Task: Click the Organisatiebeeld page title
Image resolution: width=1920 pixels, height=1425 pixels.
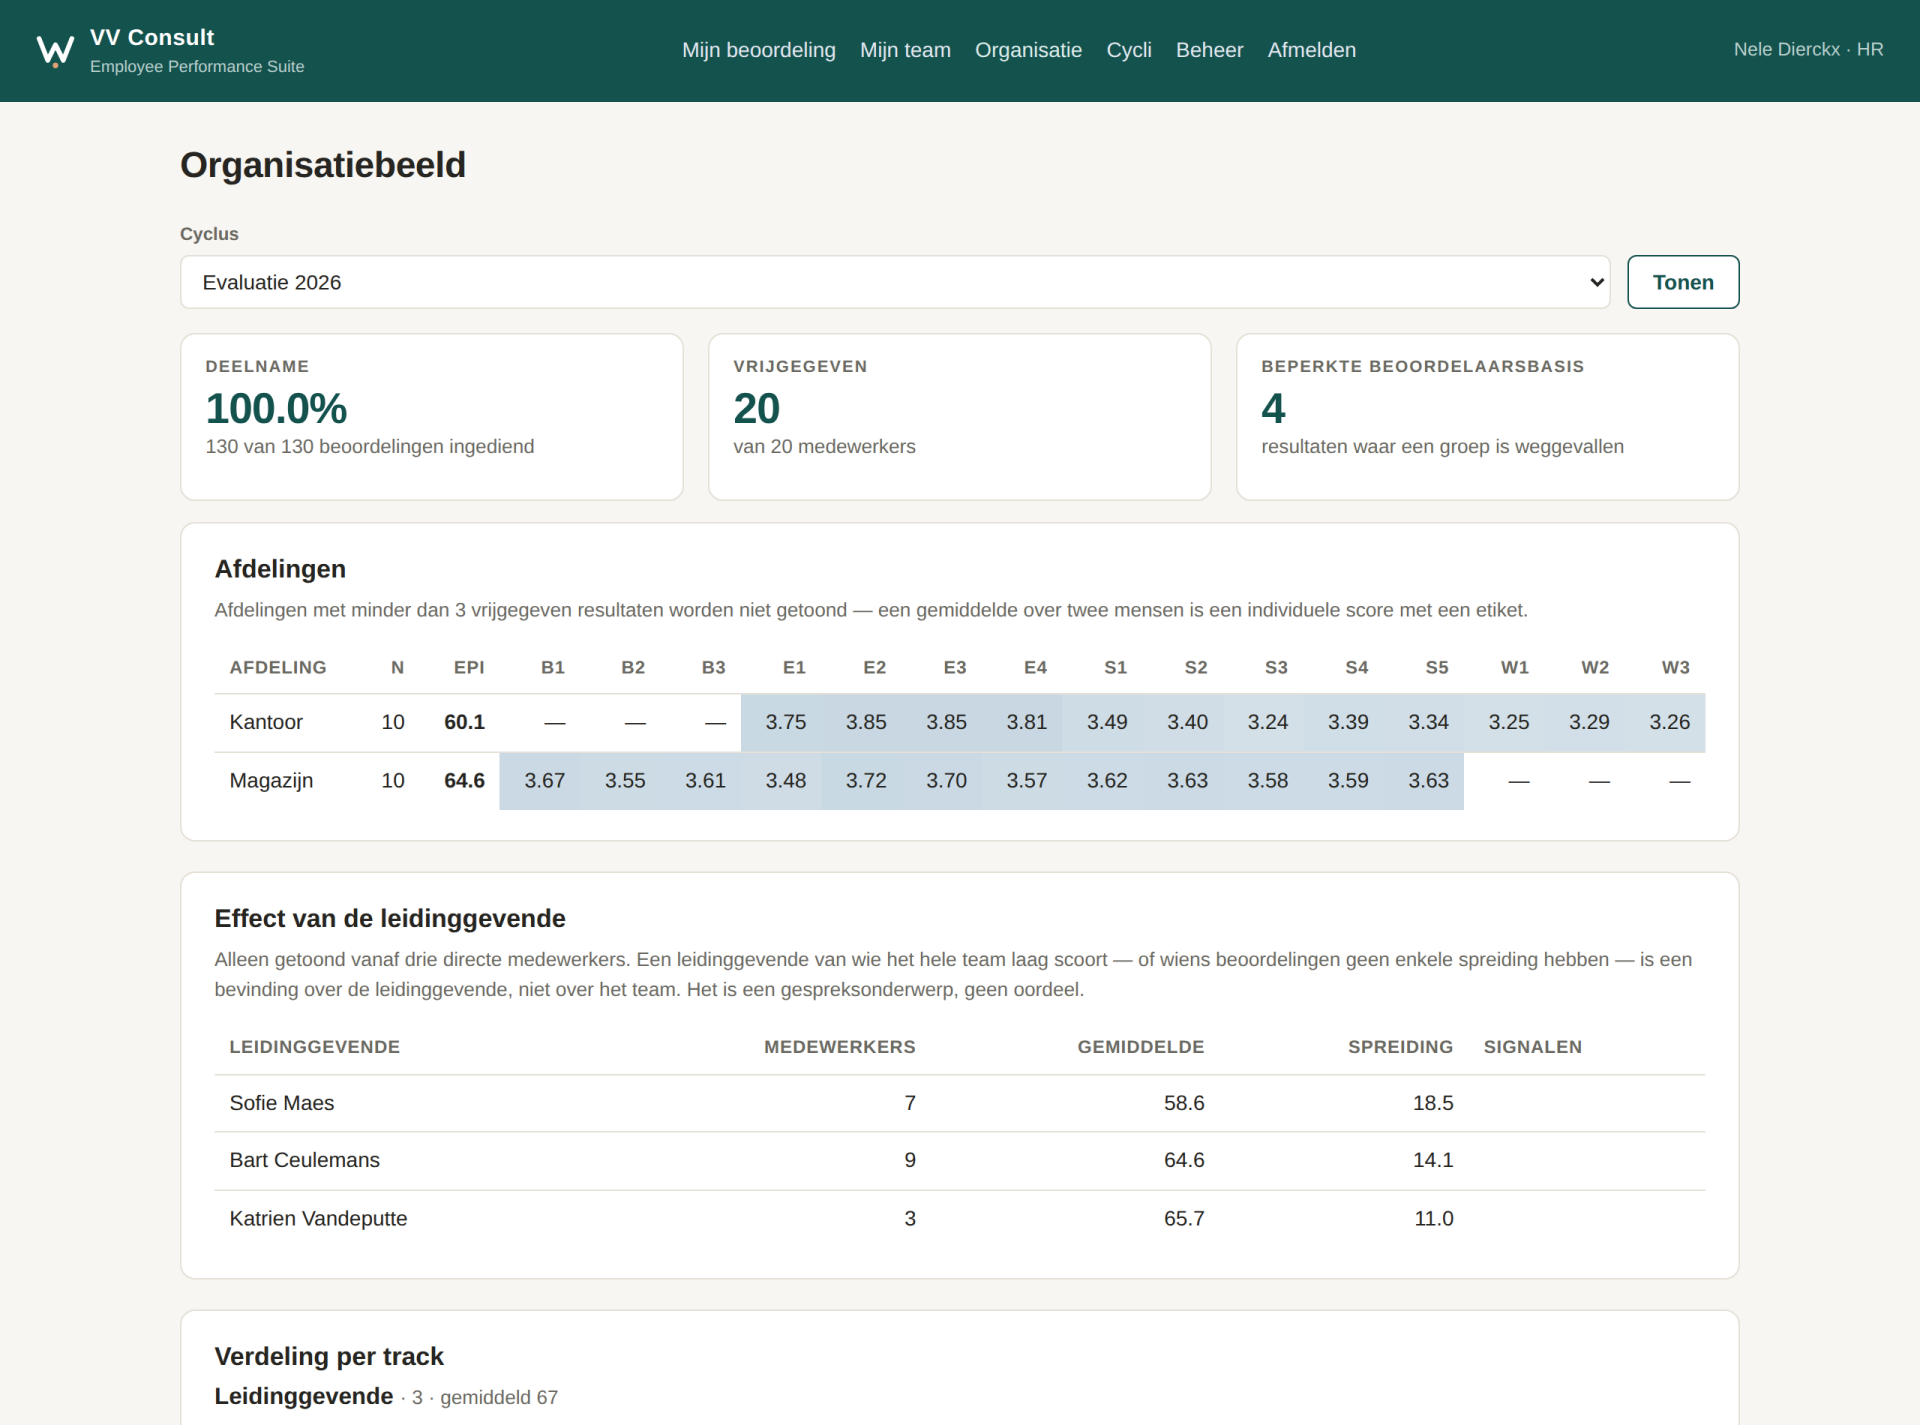Action: coord(323,165)
